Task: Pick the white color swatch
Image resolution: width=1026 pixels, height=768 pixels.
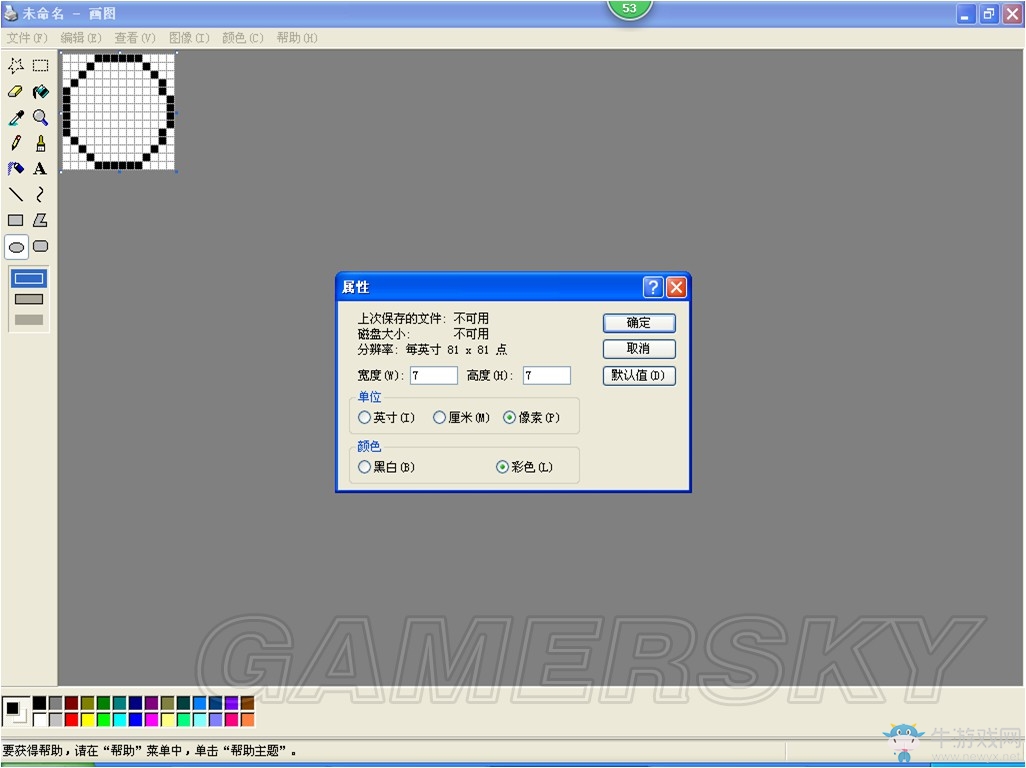Action: tap(39, 720)
